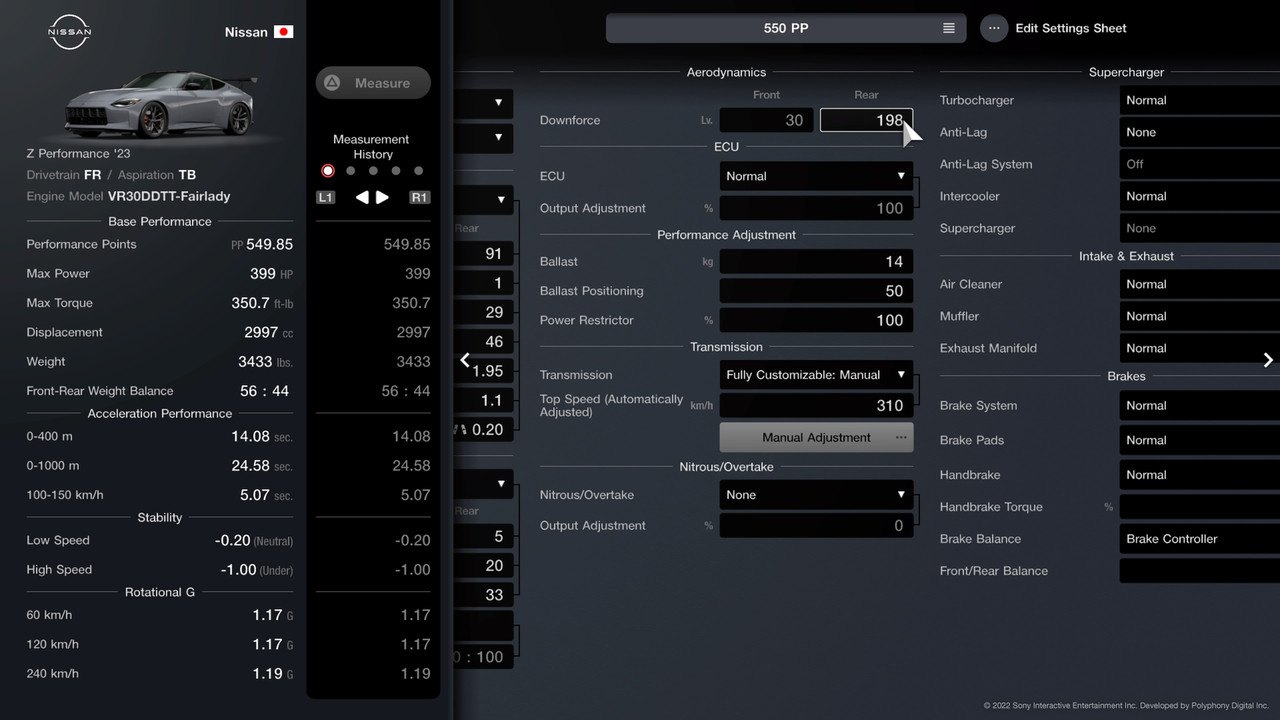Viewport: 1280px width, 720px height.
Task: Click the L1 shoulder button icon
Action: [325, 197]
